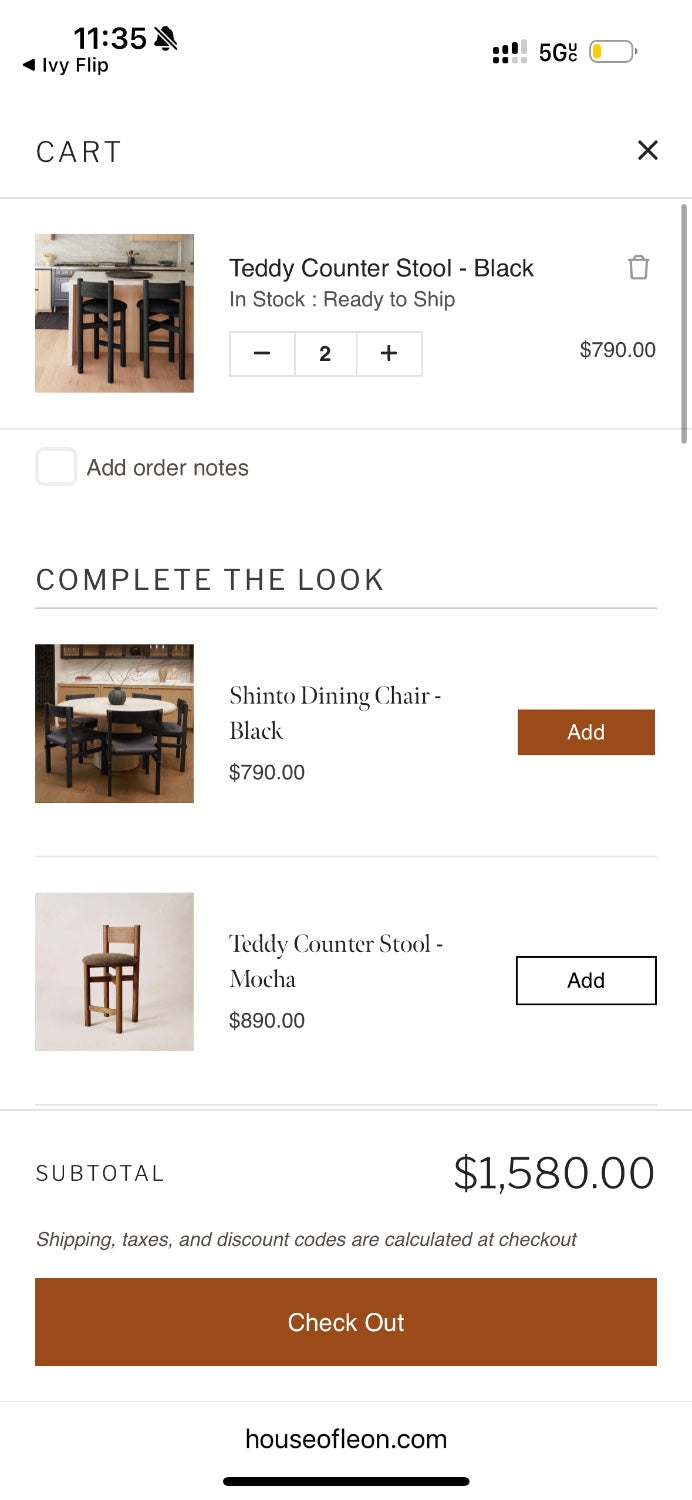Screen dimensions: 692x1500
Task: Tap the minus icon to decrease quantity
Action: (262, 353)
